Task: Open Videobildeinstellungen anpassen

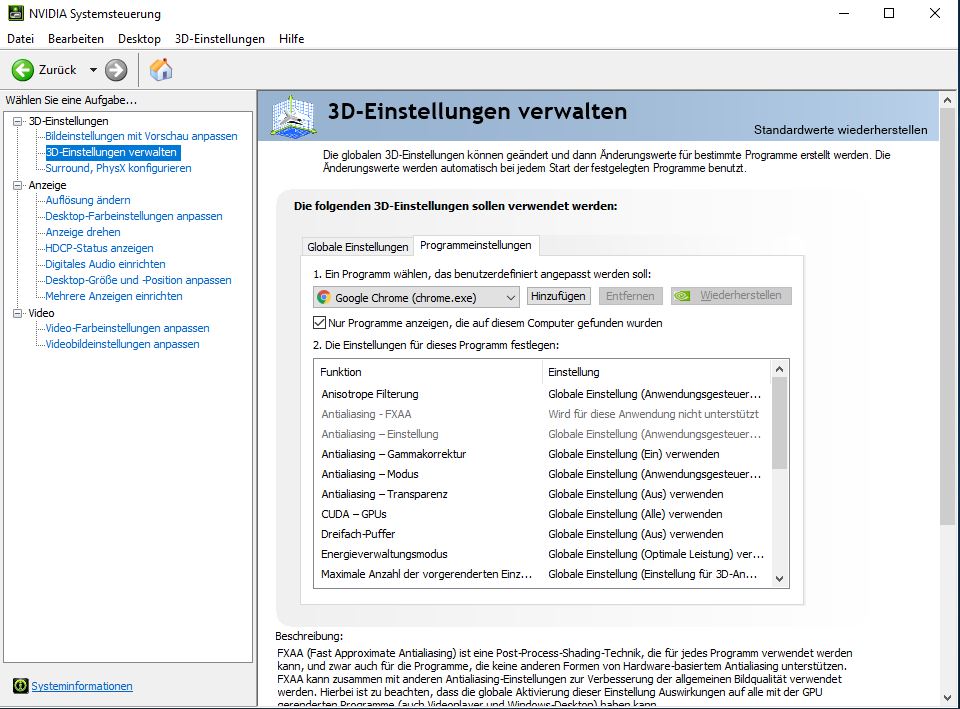Action: (x=122, y=343)
